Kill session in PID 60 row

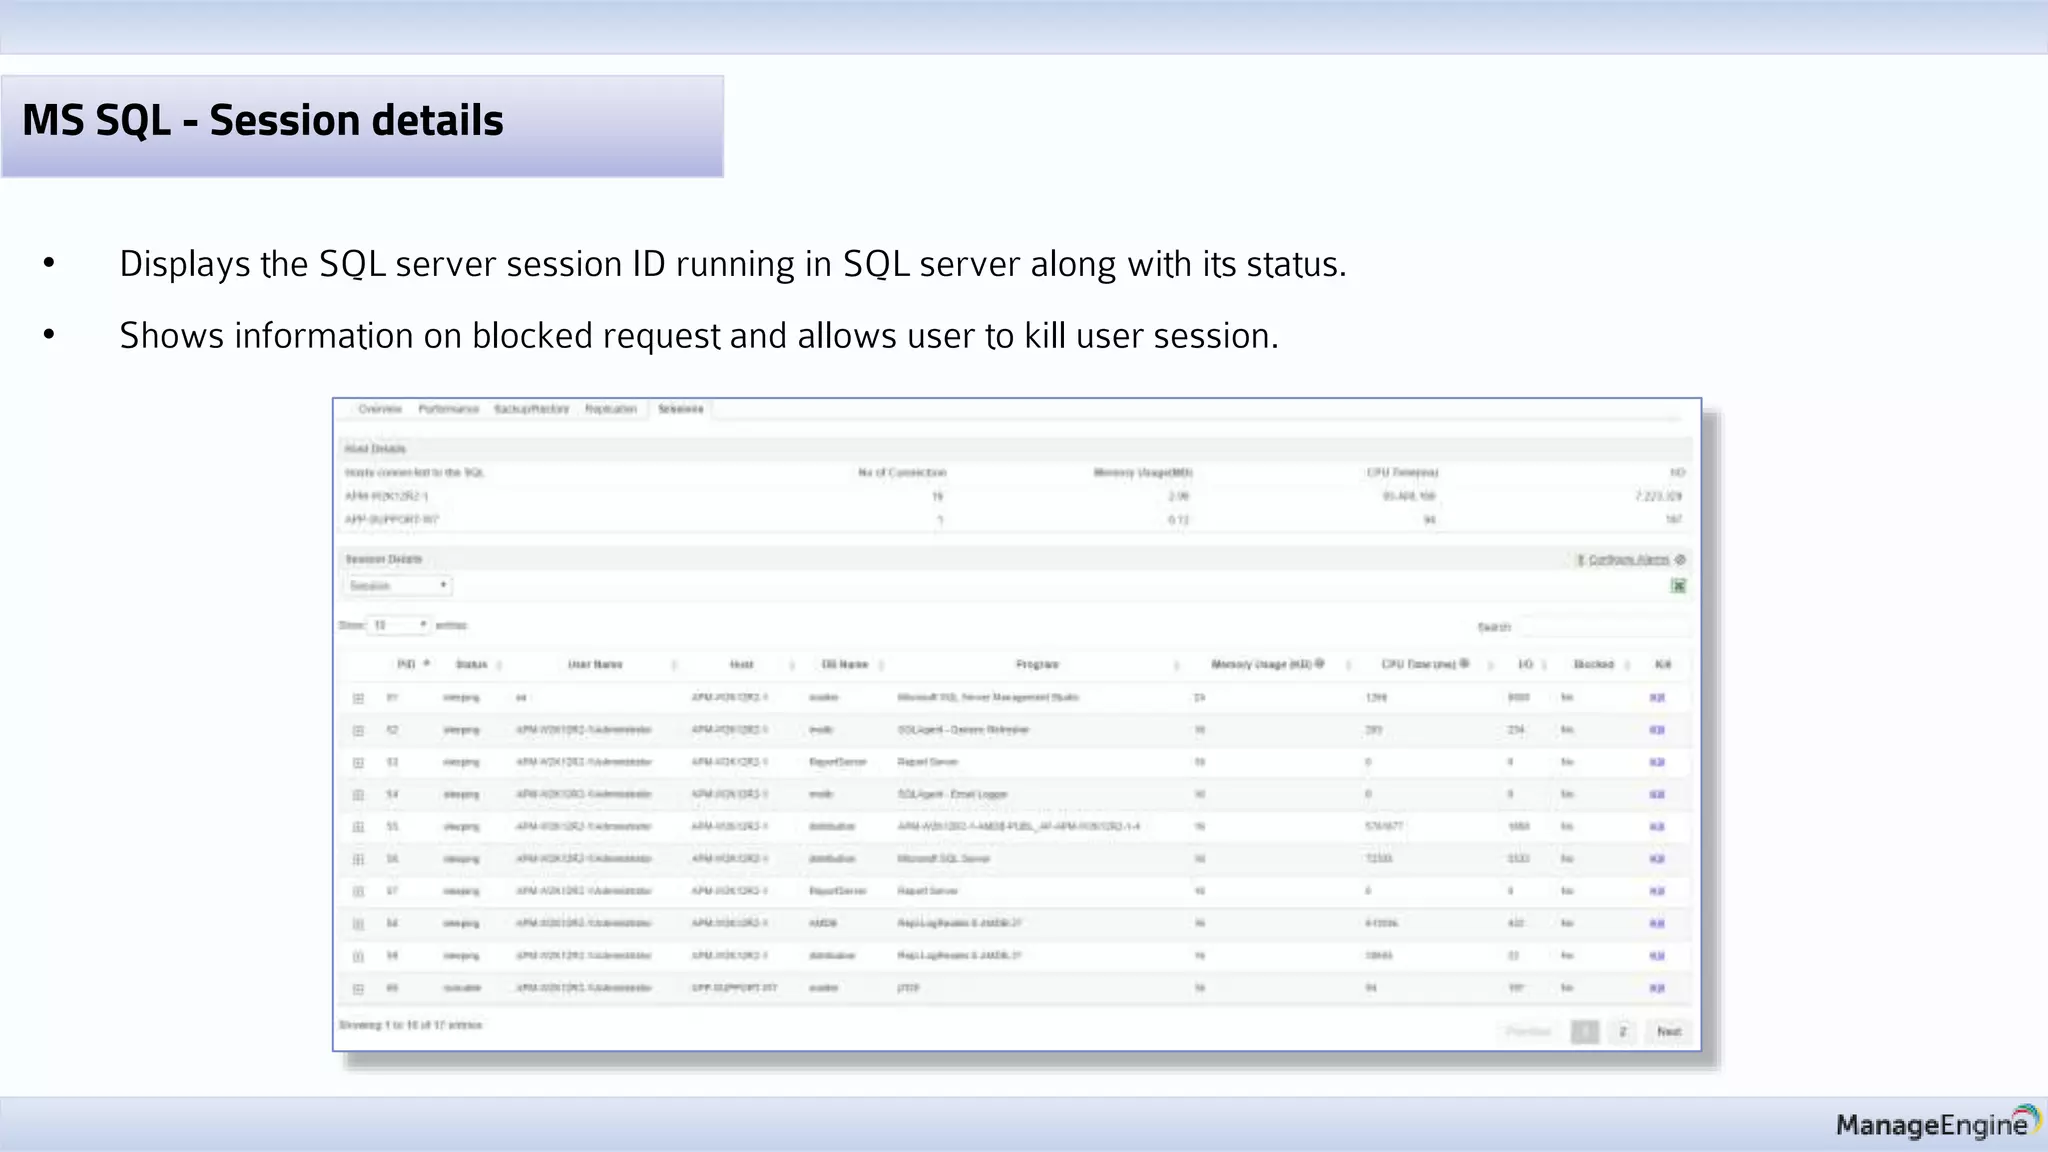(1657, 988)
